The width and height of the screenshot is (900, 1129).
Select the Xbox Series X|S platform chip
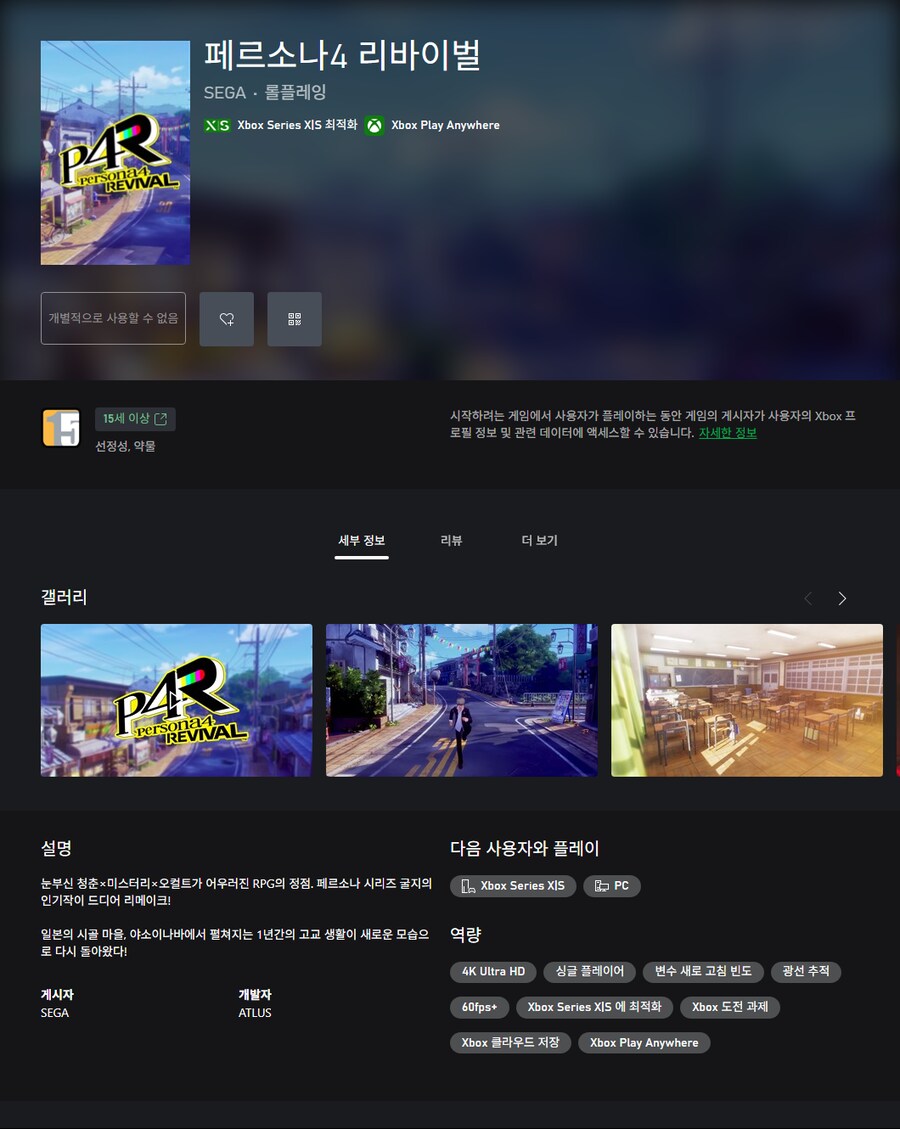tap(513, 886)
